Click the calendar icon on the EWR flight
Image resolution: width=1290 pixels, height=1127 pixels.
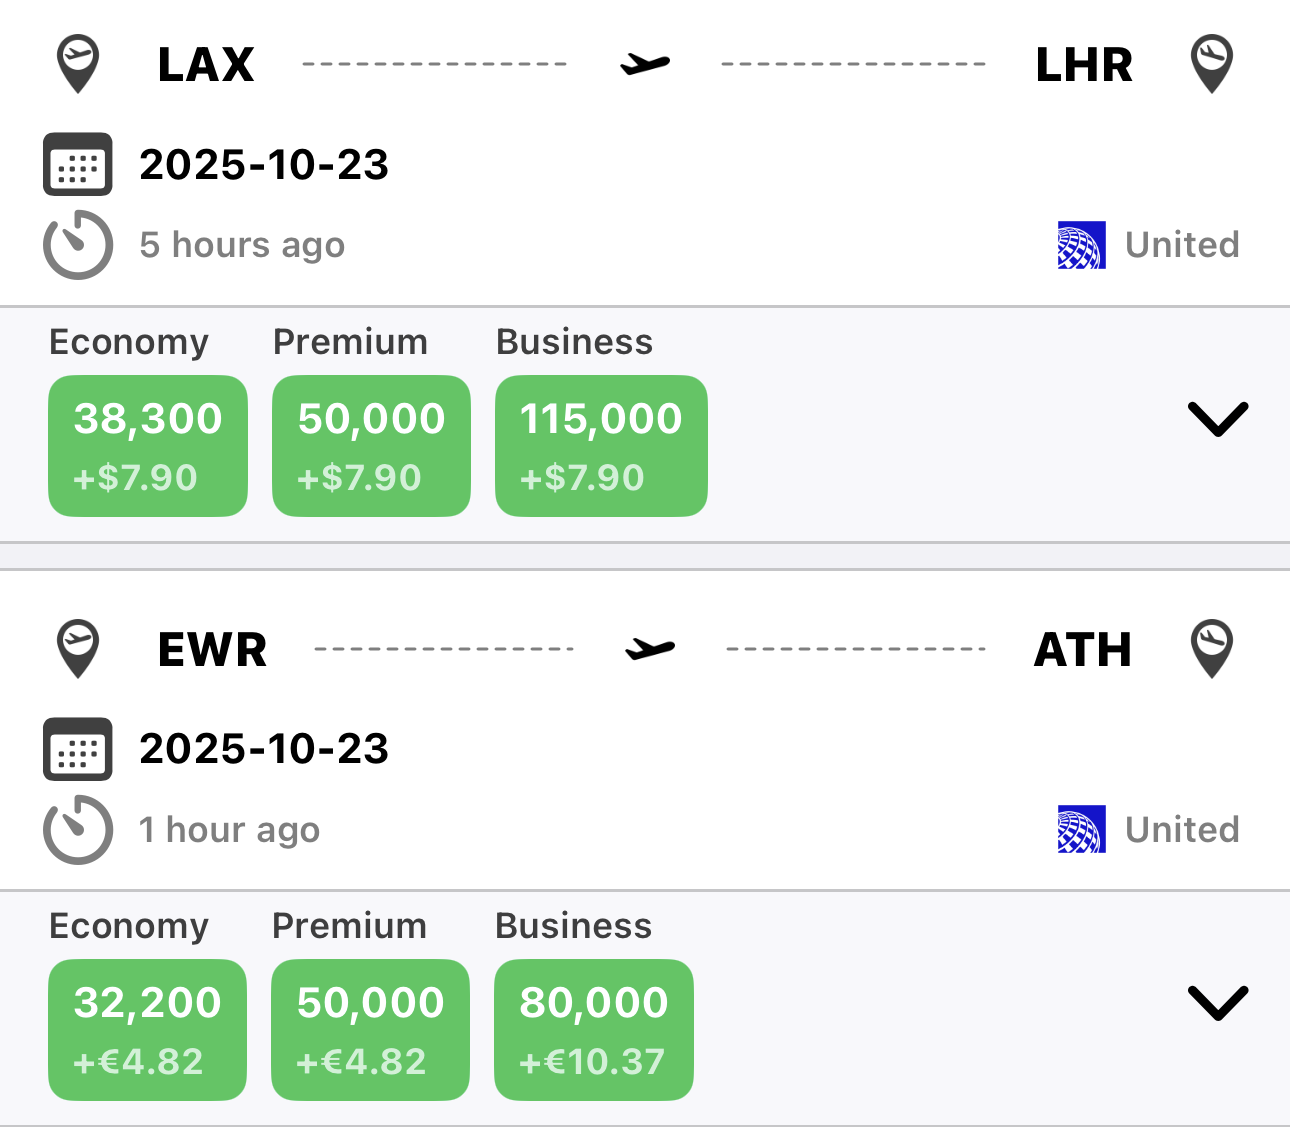tap(78, 749)
